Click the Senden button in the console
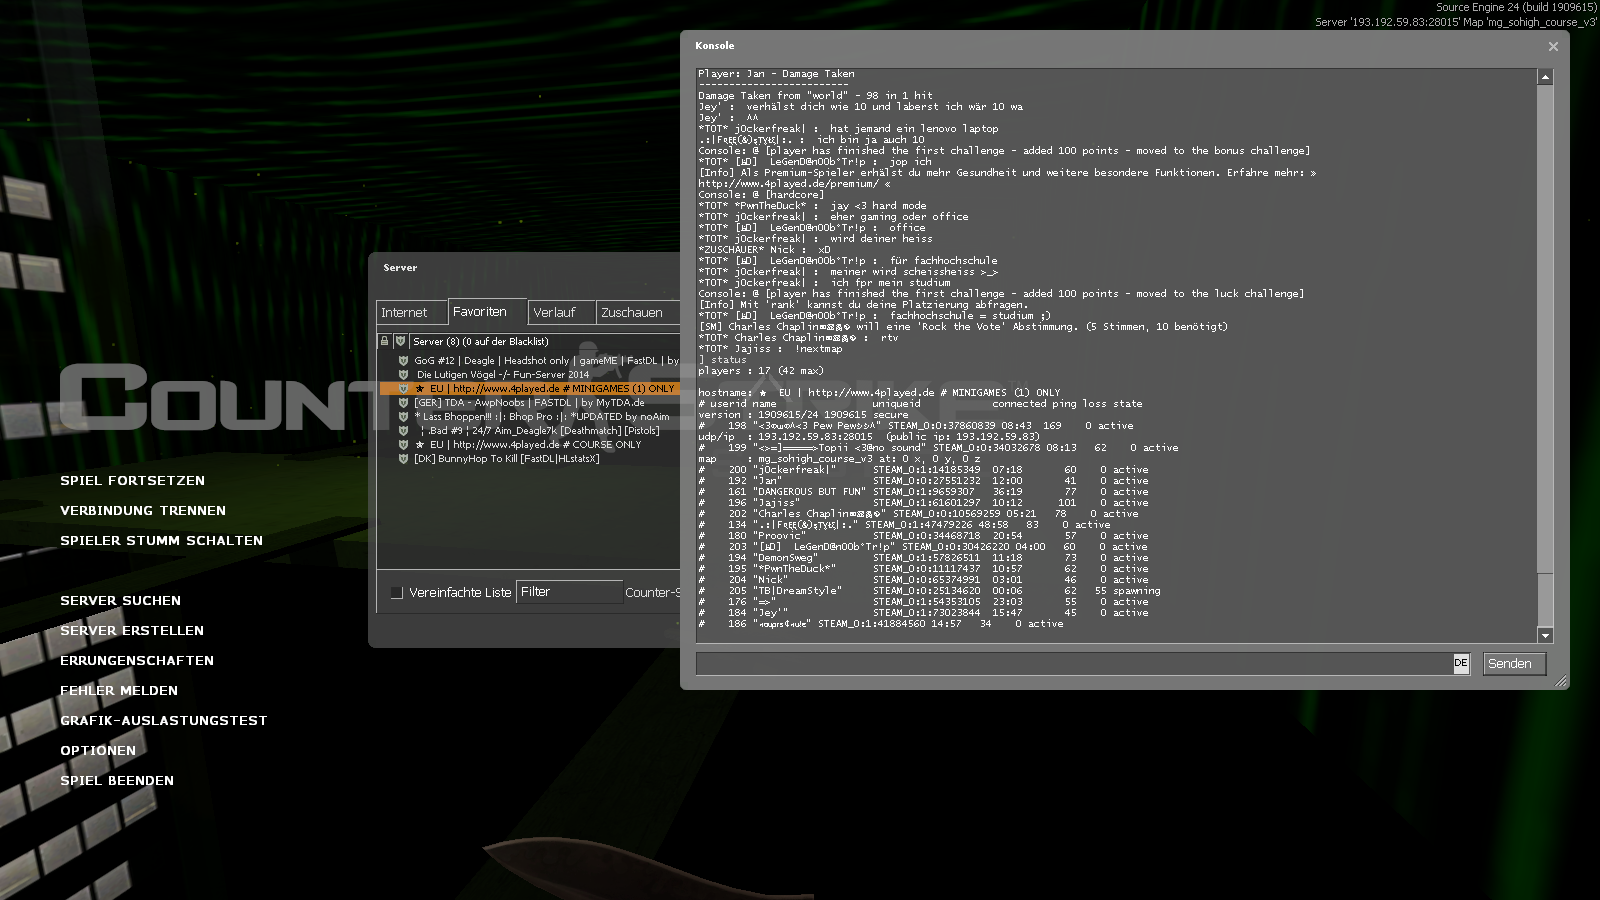 (x=1514, y=664)
